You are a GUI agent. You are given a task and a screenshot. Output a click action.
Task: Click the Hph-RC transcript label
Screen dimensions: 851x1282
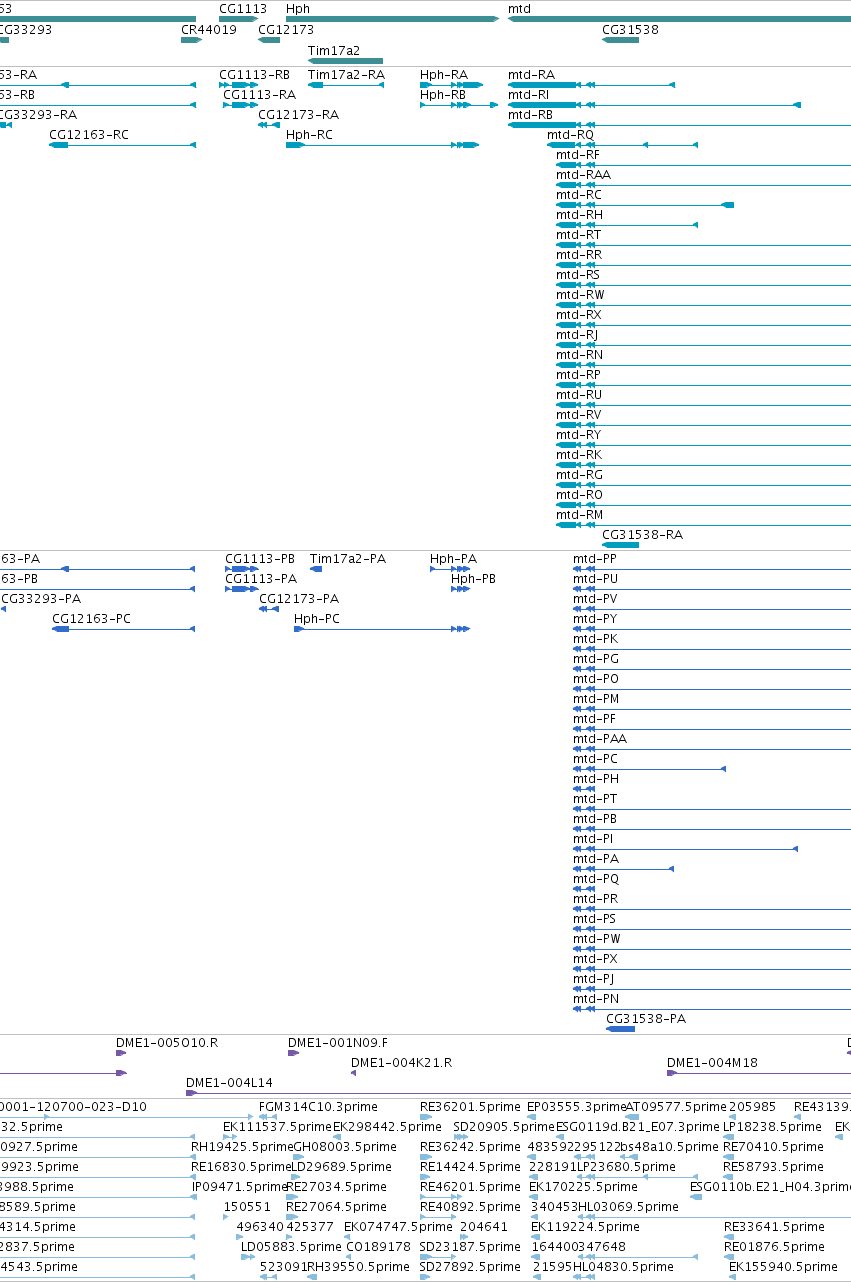pyautogui.click(x=309, y=135)
